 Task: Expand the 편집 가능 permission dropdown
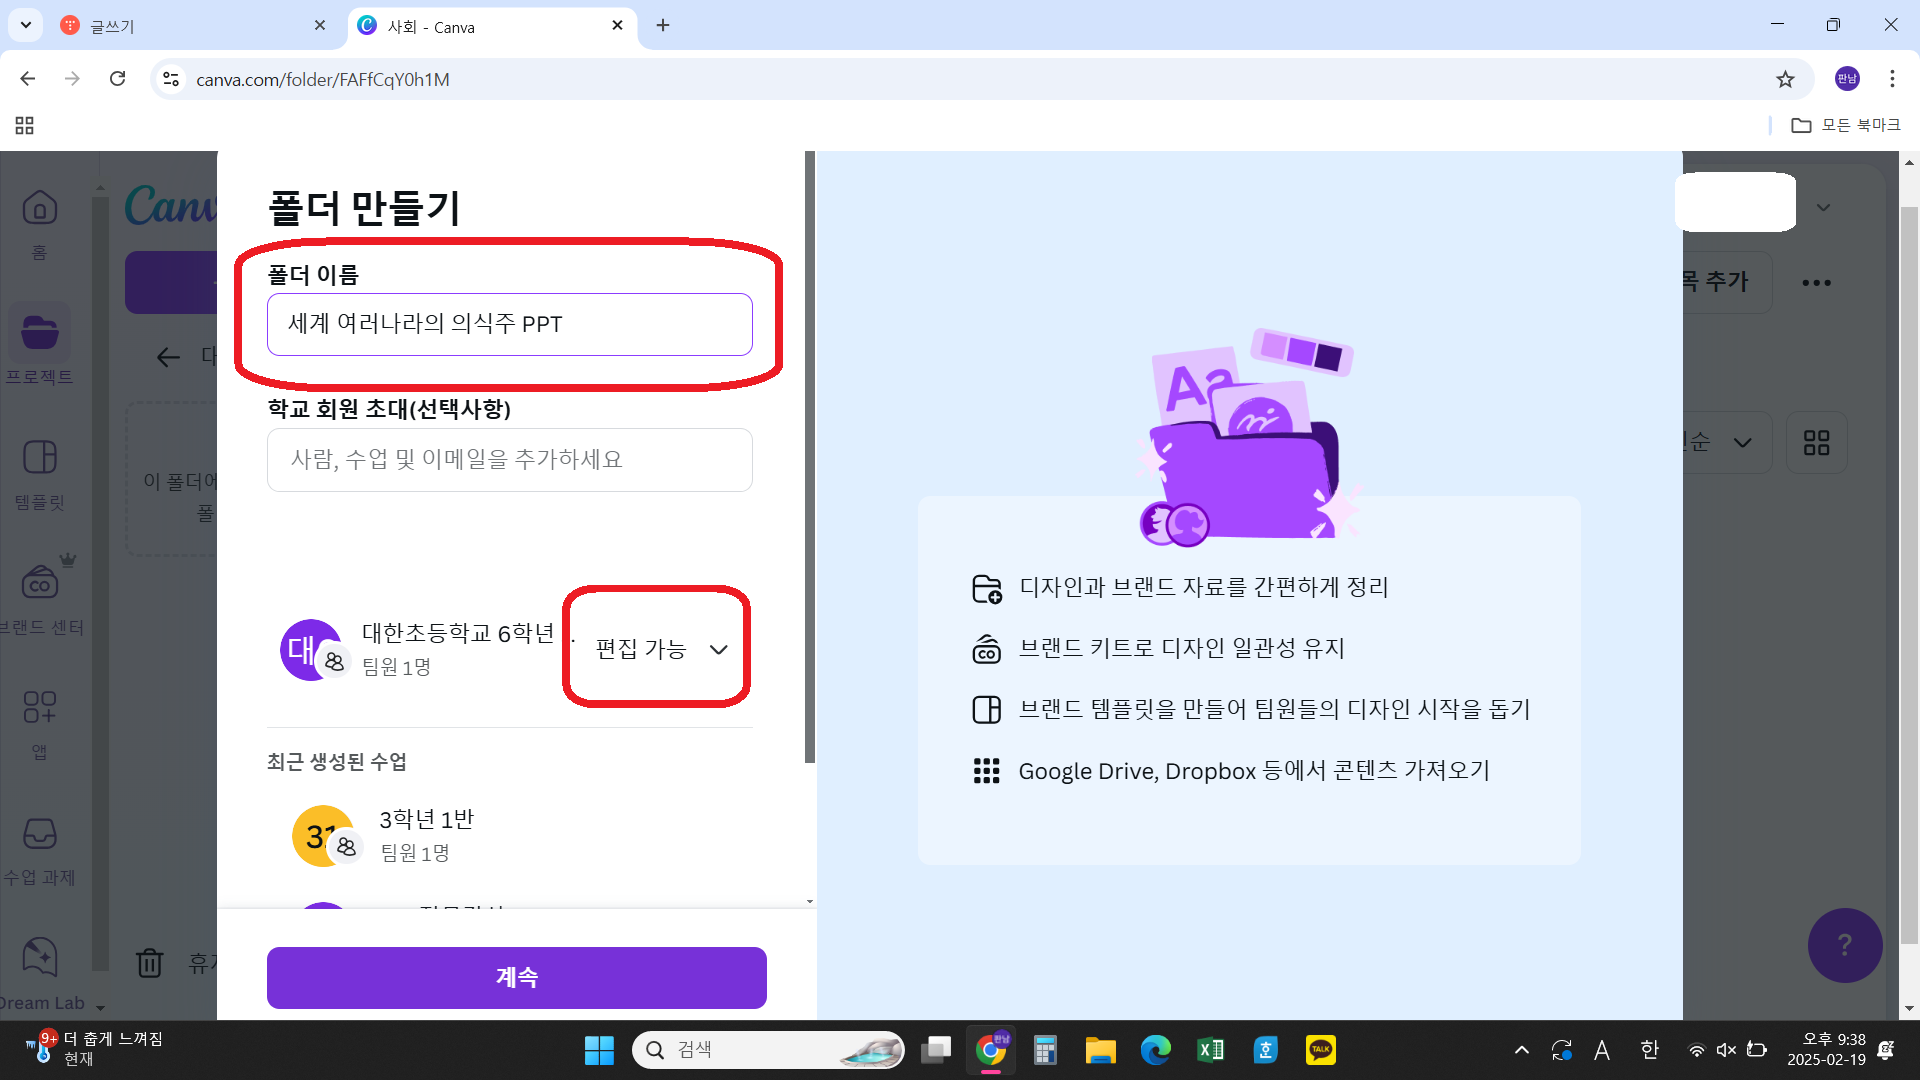(661, 649)
